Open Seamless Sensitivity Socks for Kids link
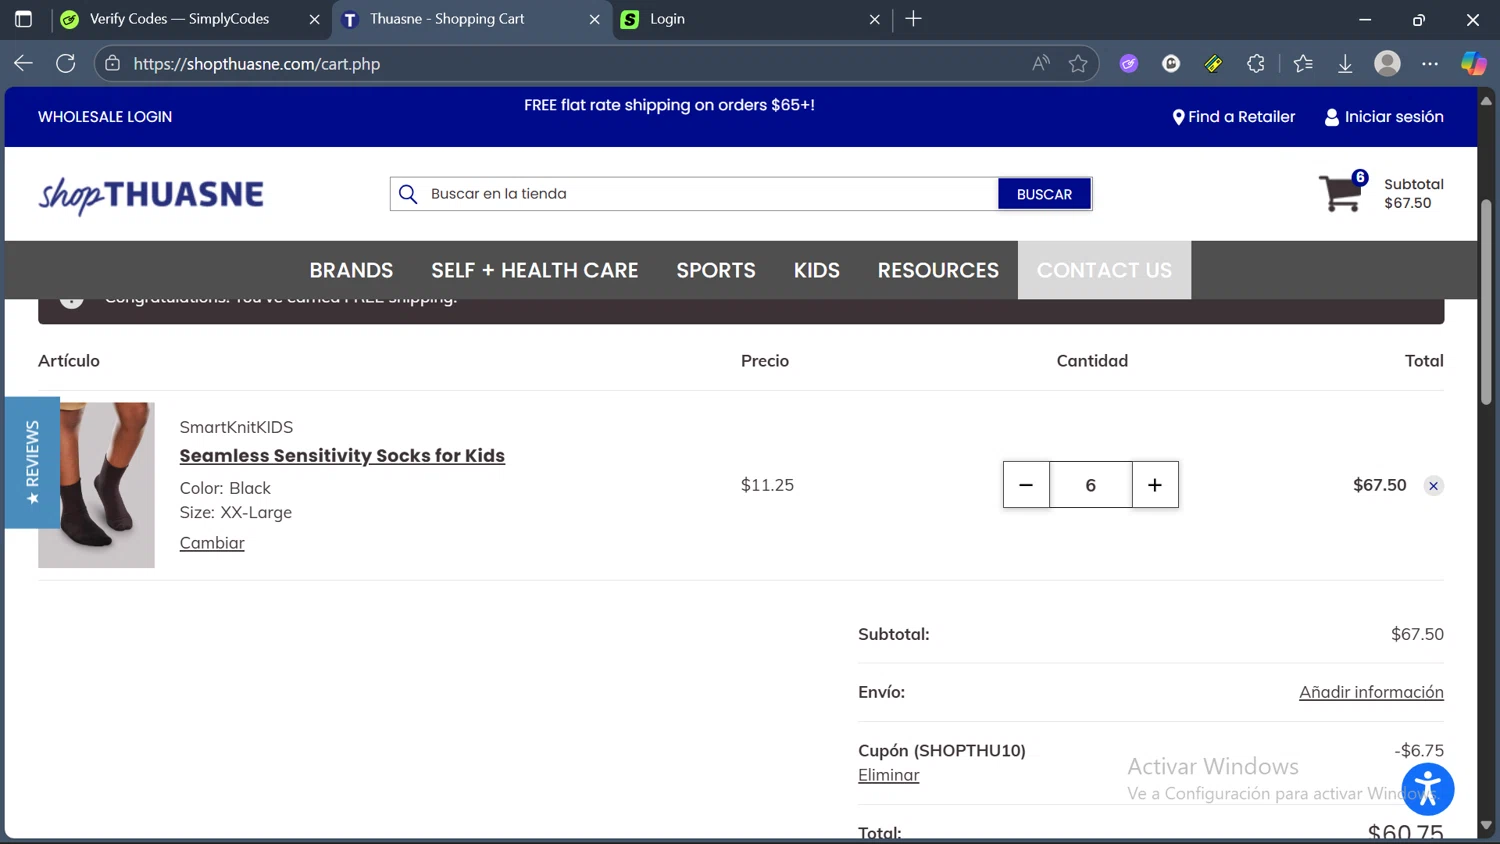This screenshot has width=1500, height=844. (x=342, y=456)
